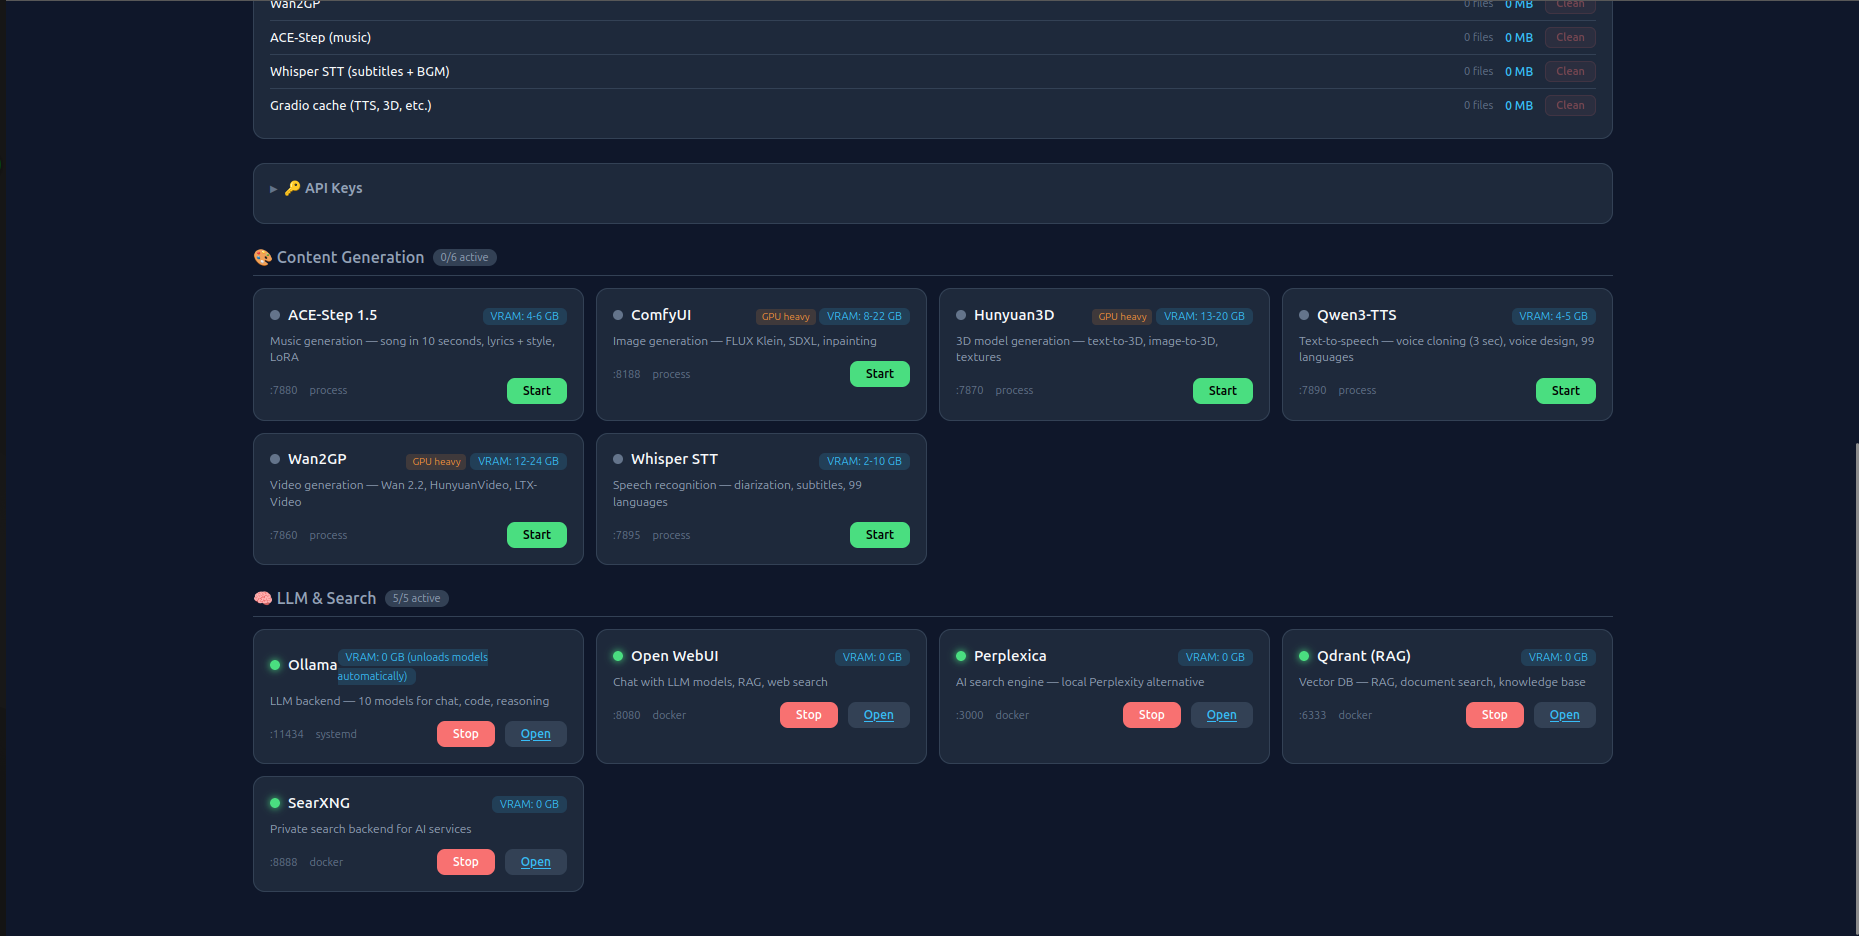This screenshot has width=1859, height=936.
Task: Open the SearXNG interface
Action: pos(536,862)
